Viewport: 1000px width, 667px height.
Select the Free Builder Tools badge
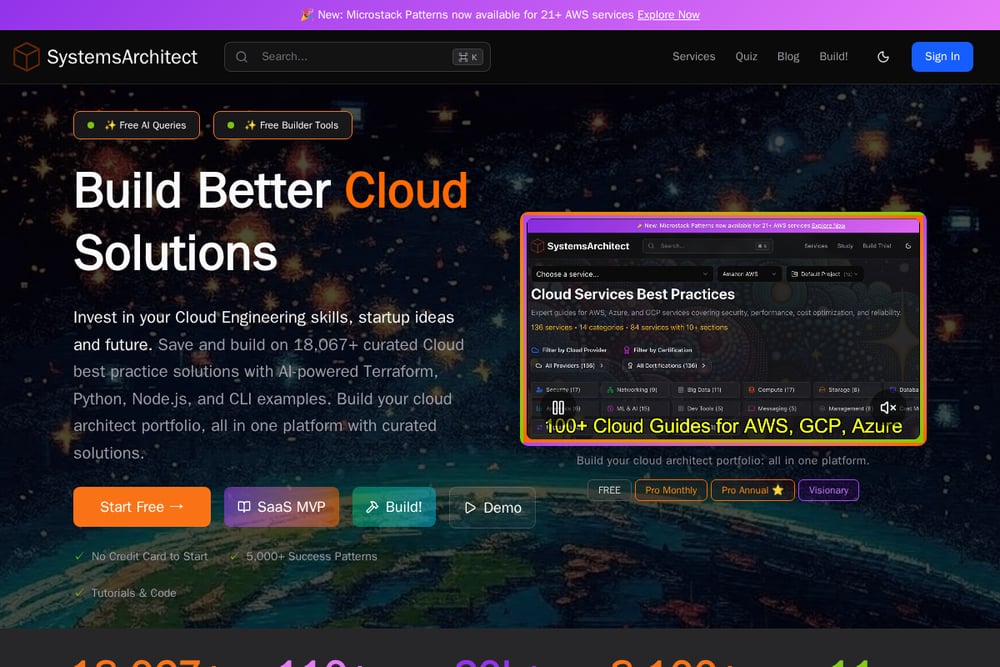tap(283, 125)
